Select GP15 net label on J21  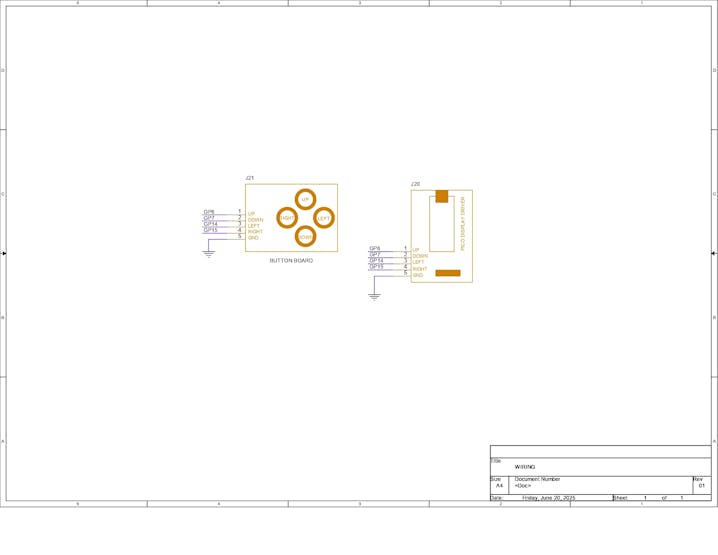210,230
